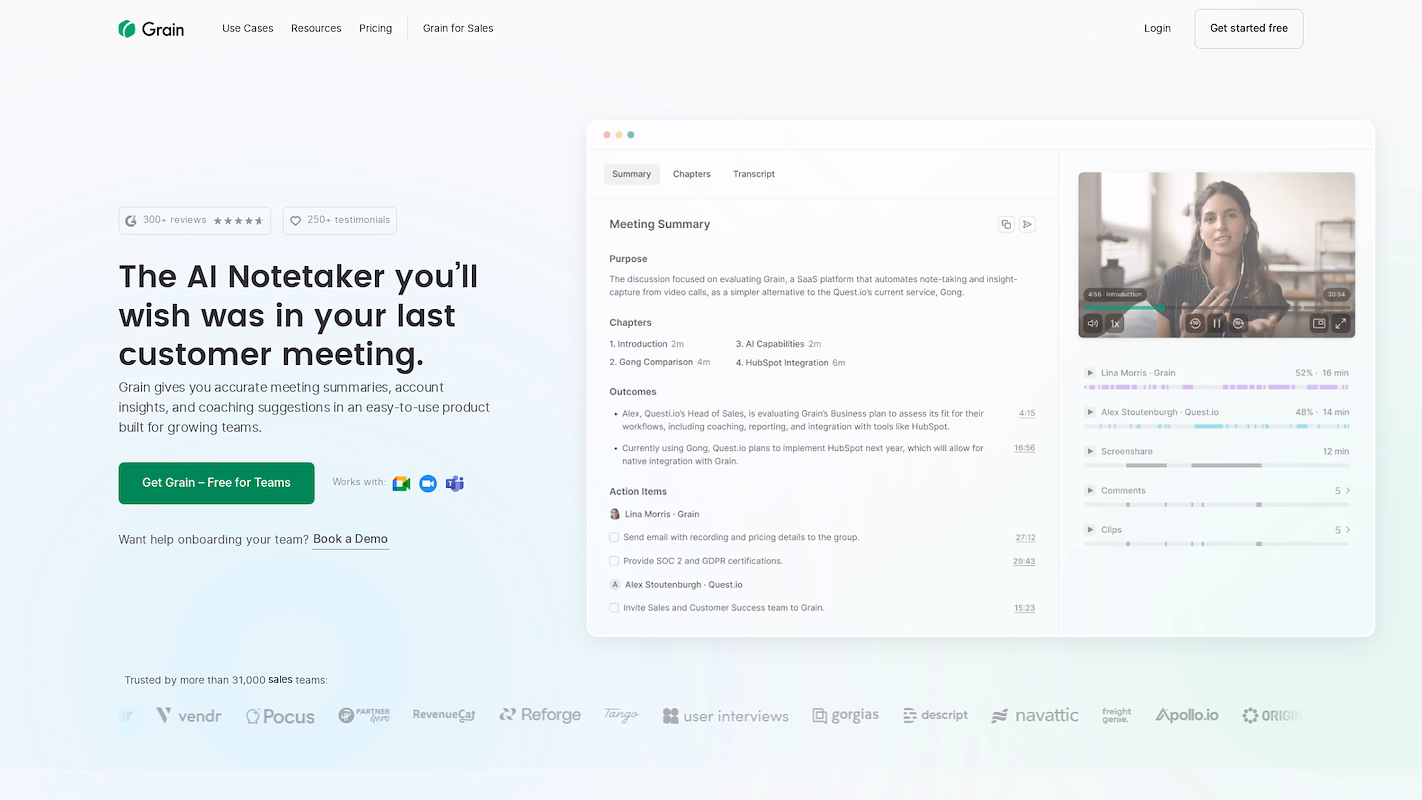Click the gorgias logo
This screenshot has height=800, width=1422.
(x=845, y=715)
